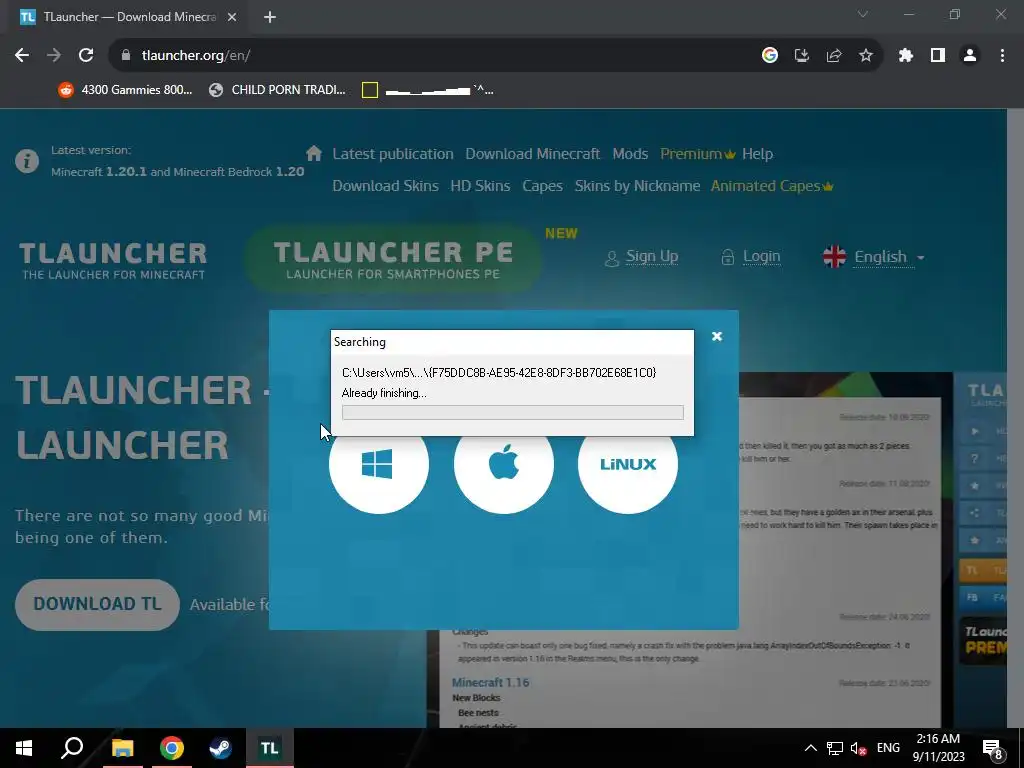Click the Searching dialog progress bar
1024x768 pixels.
513,412
